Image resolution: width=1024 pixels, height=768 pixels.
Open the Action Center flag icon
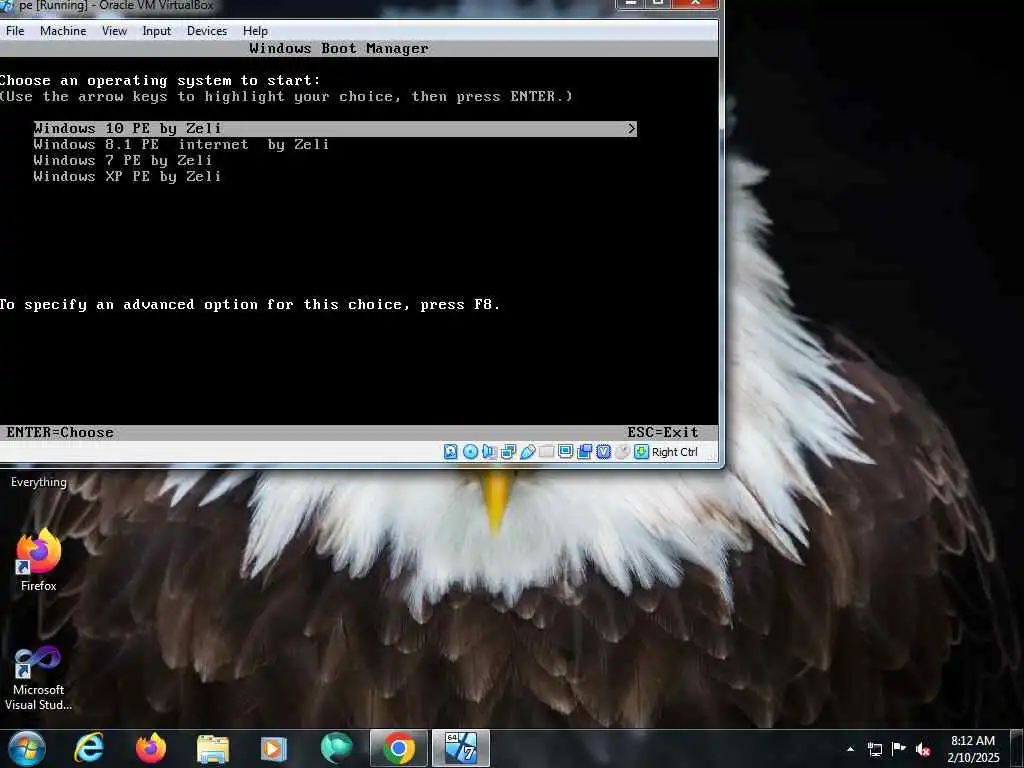tap(899, 749)
